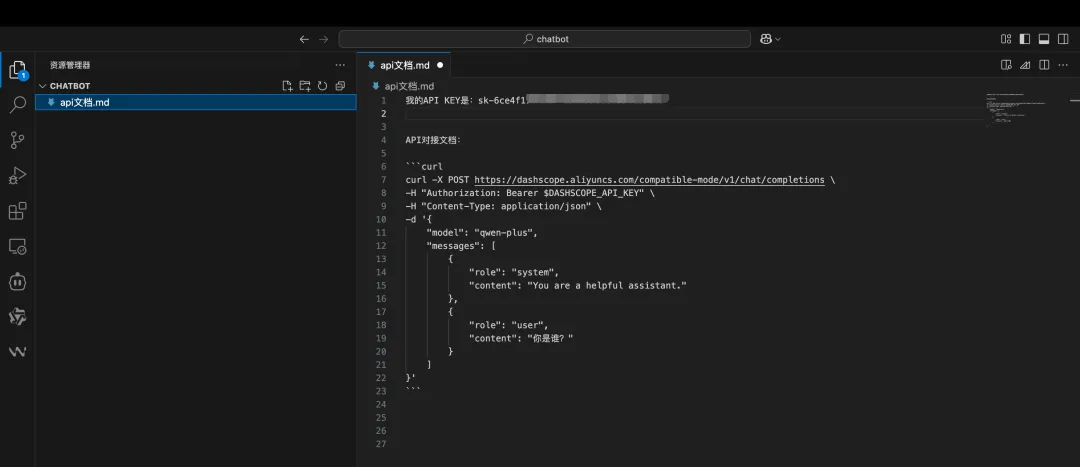
Task: Toggle the secondary side bar
Action: coord(1063,39)
